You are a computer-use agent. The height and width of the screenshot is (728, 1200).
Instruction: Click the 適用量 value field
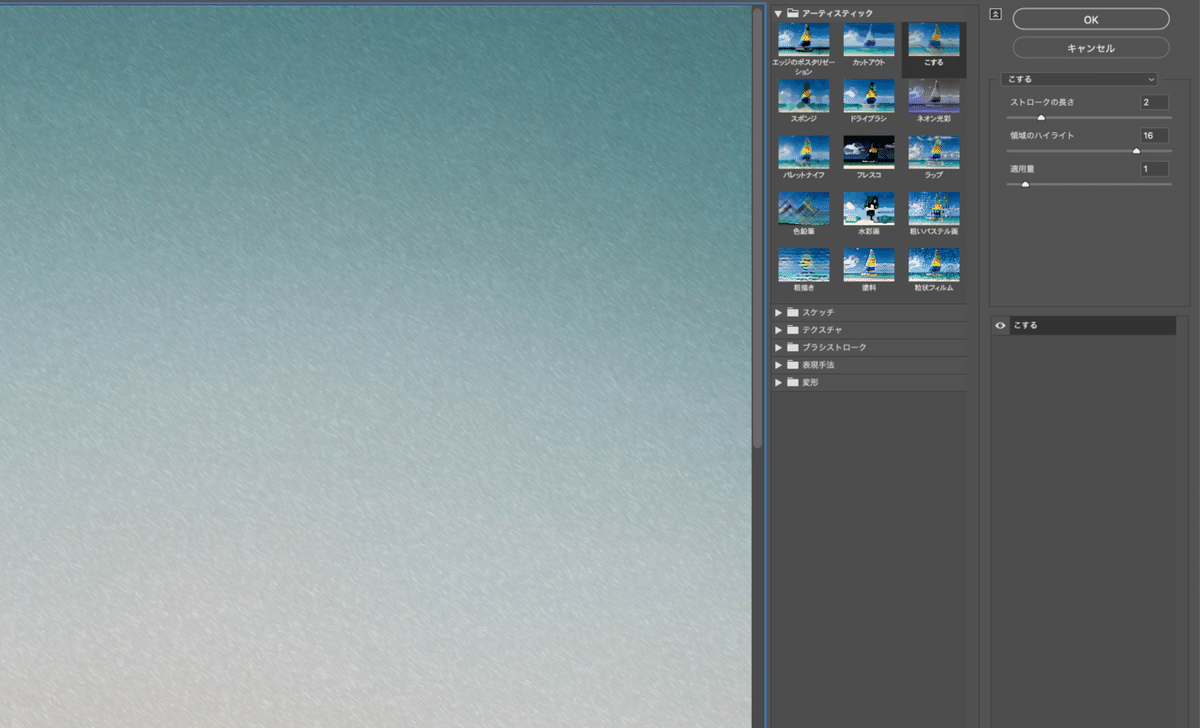tap(1154, 169)
